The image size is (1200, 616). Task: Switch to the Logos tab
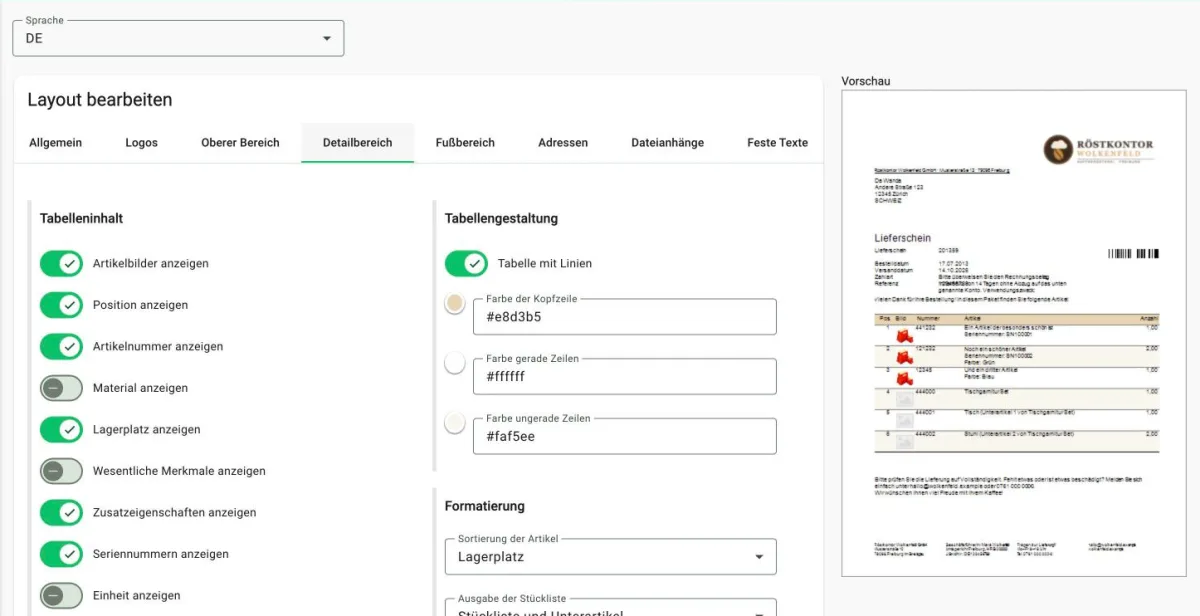click(142, 143)
